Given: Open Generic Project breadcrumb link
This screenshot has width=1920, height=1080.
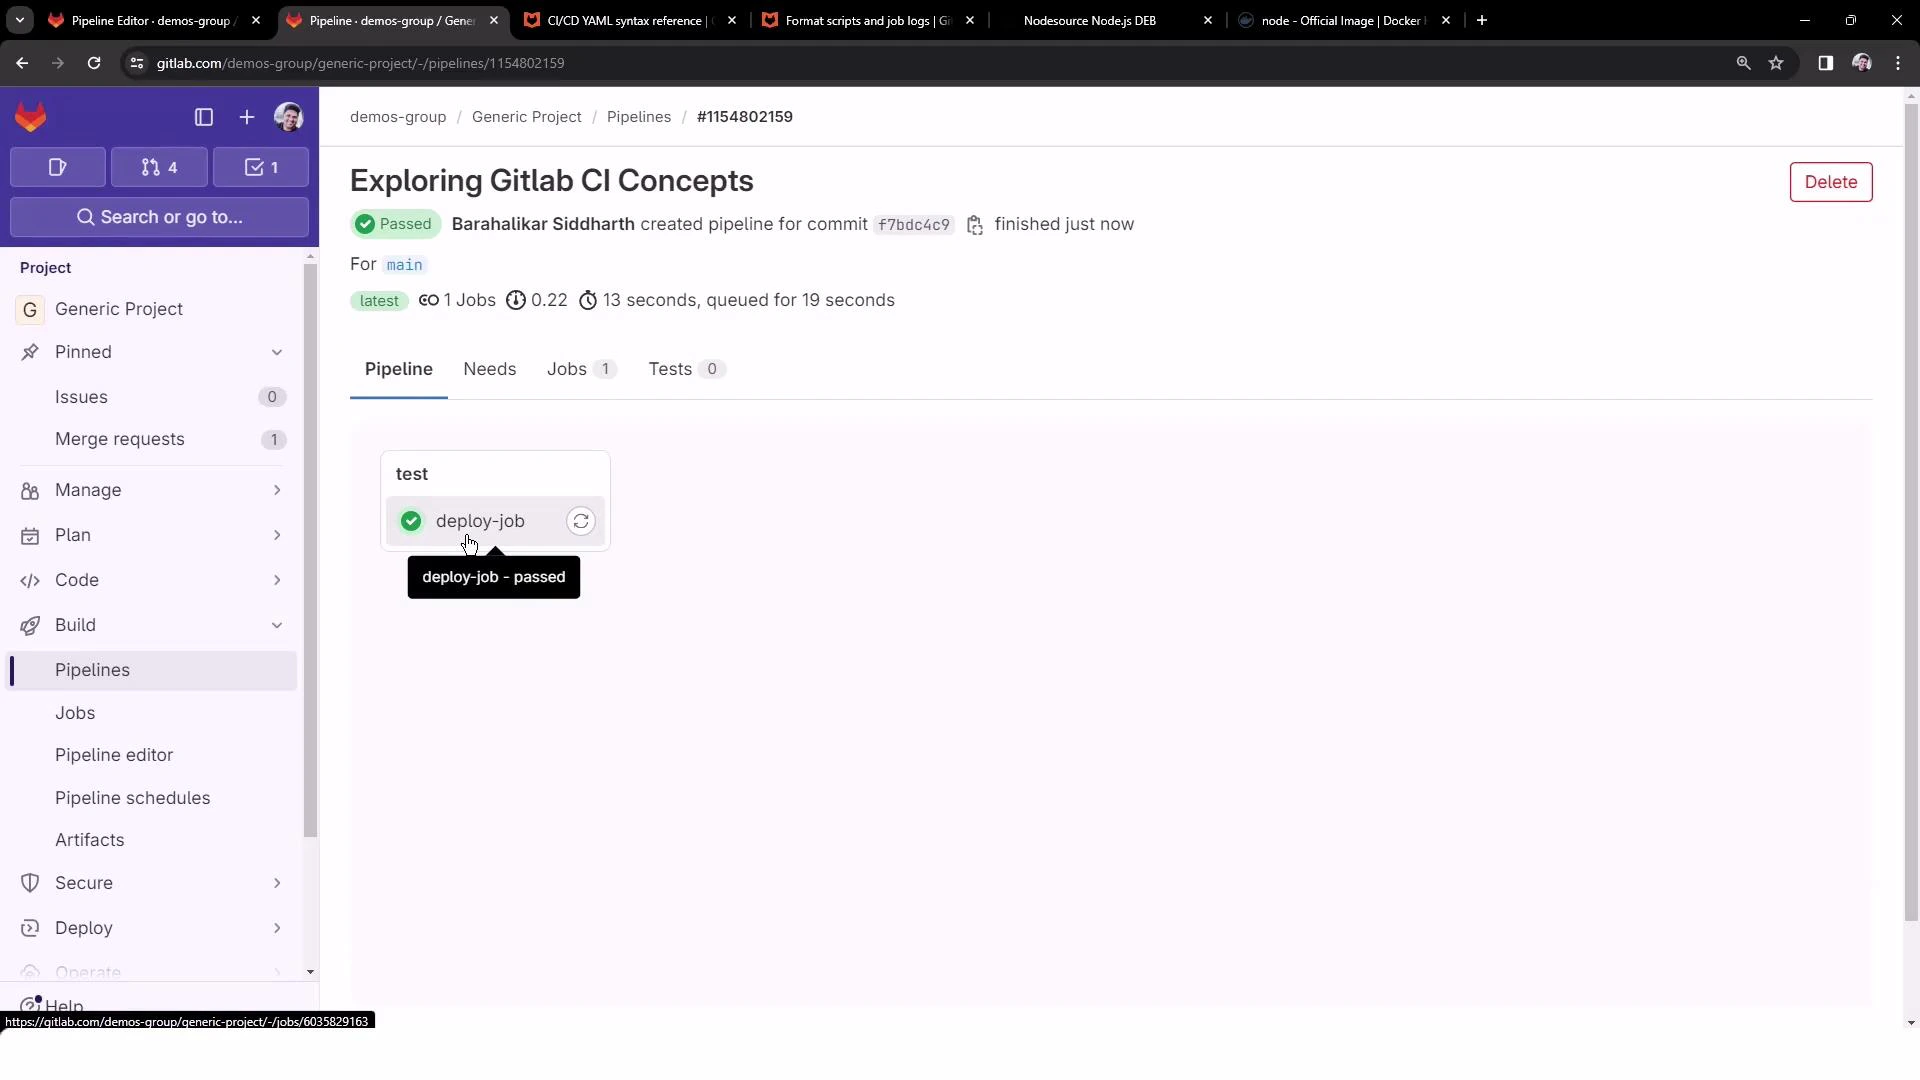Looking at the screenshot, I should click(526, 117).
